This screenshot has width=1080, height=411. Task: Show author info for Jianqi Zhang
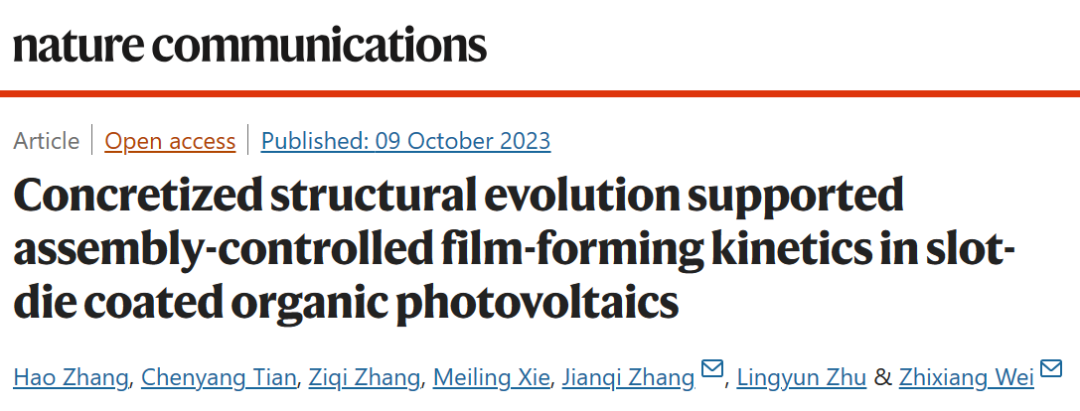[628, 378]
